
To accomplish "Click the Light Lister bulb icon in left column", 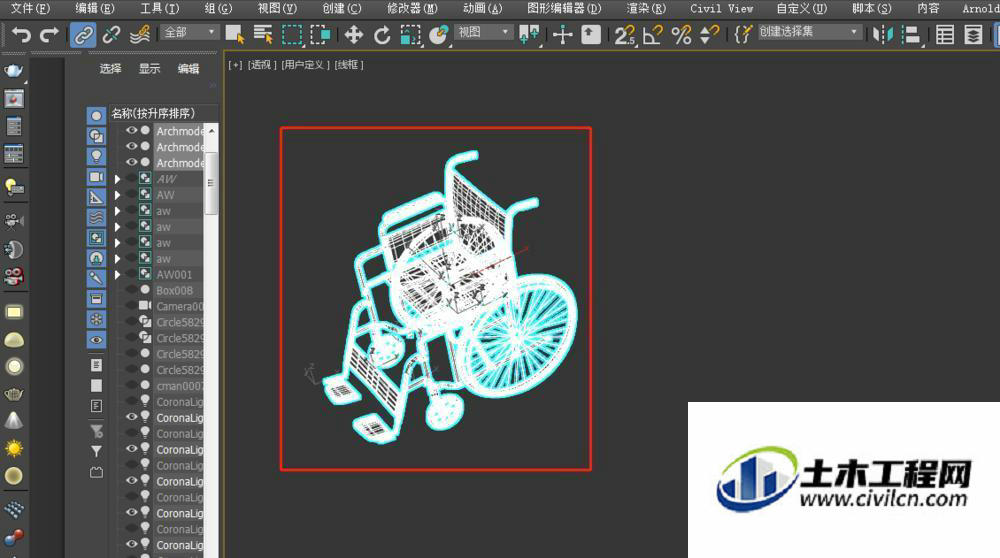I will pos(13,187).
